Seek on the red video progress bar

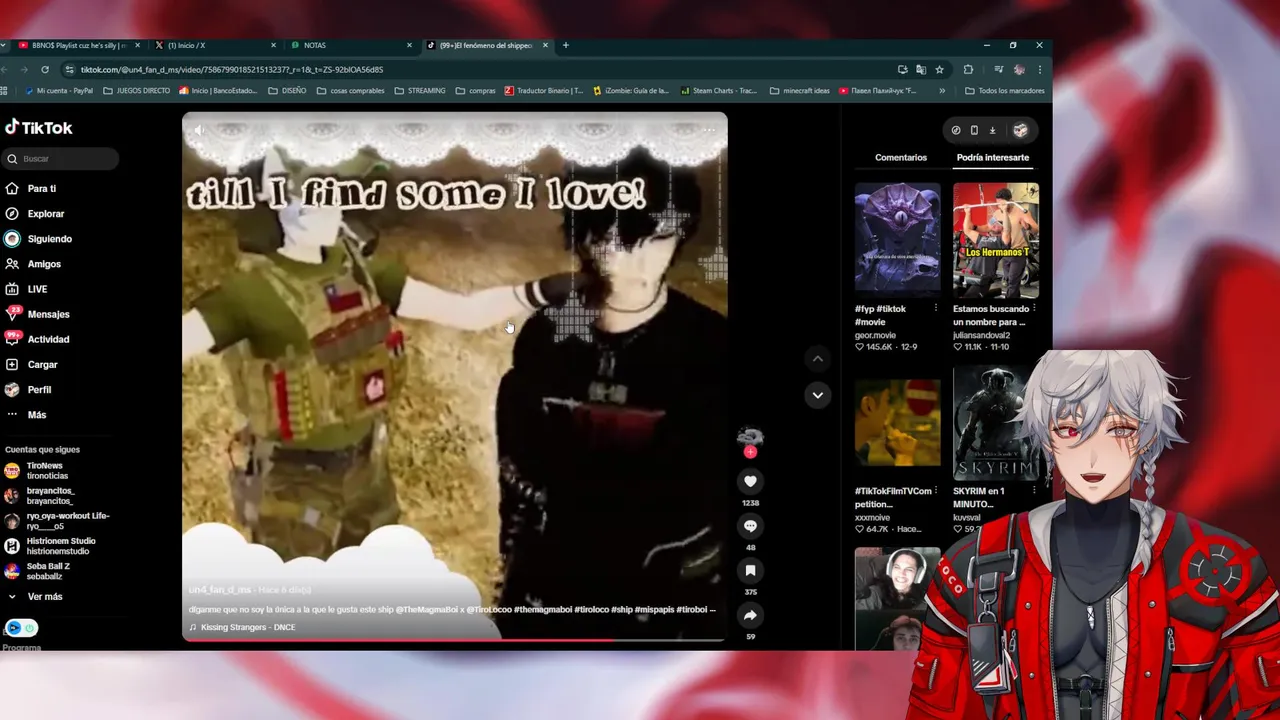pos(454,640)
